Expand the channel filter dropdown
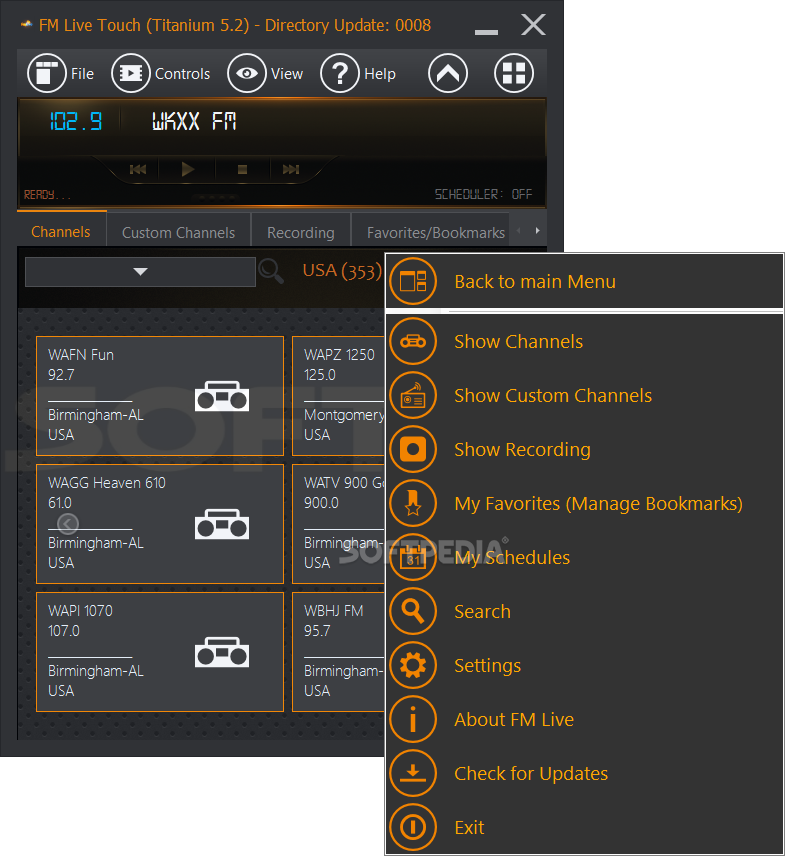Viewport: 785px width, 856px height. 140,271
